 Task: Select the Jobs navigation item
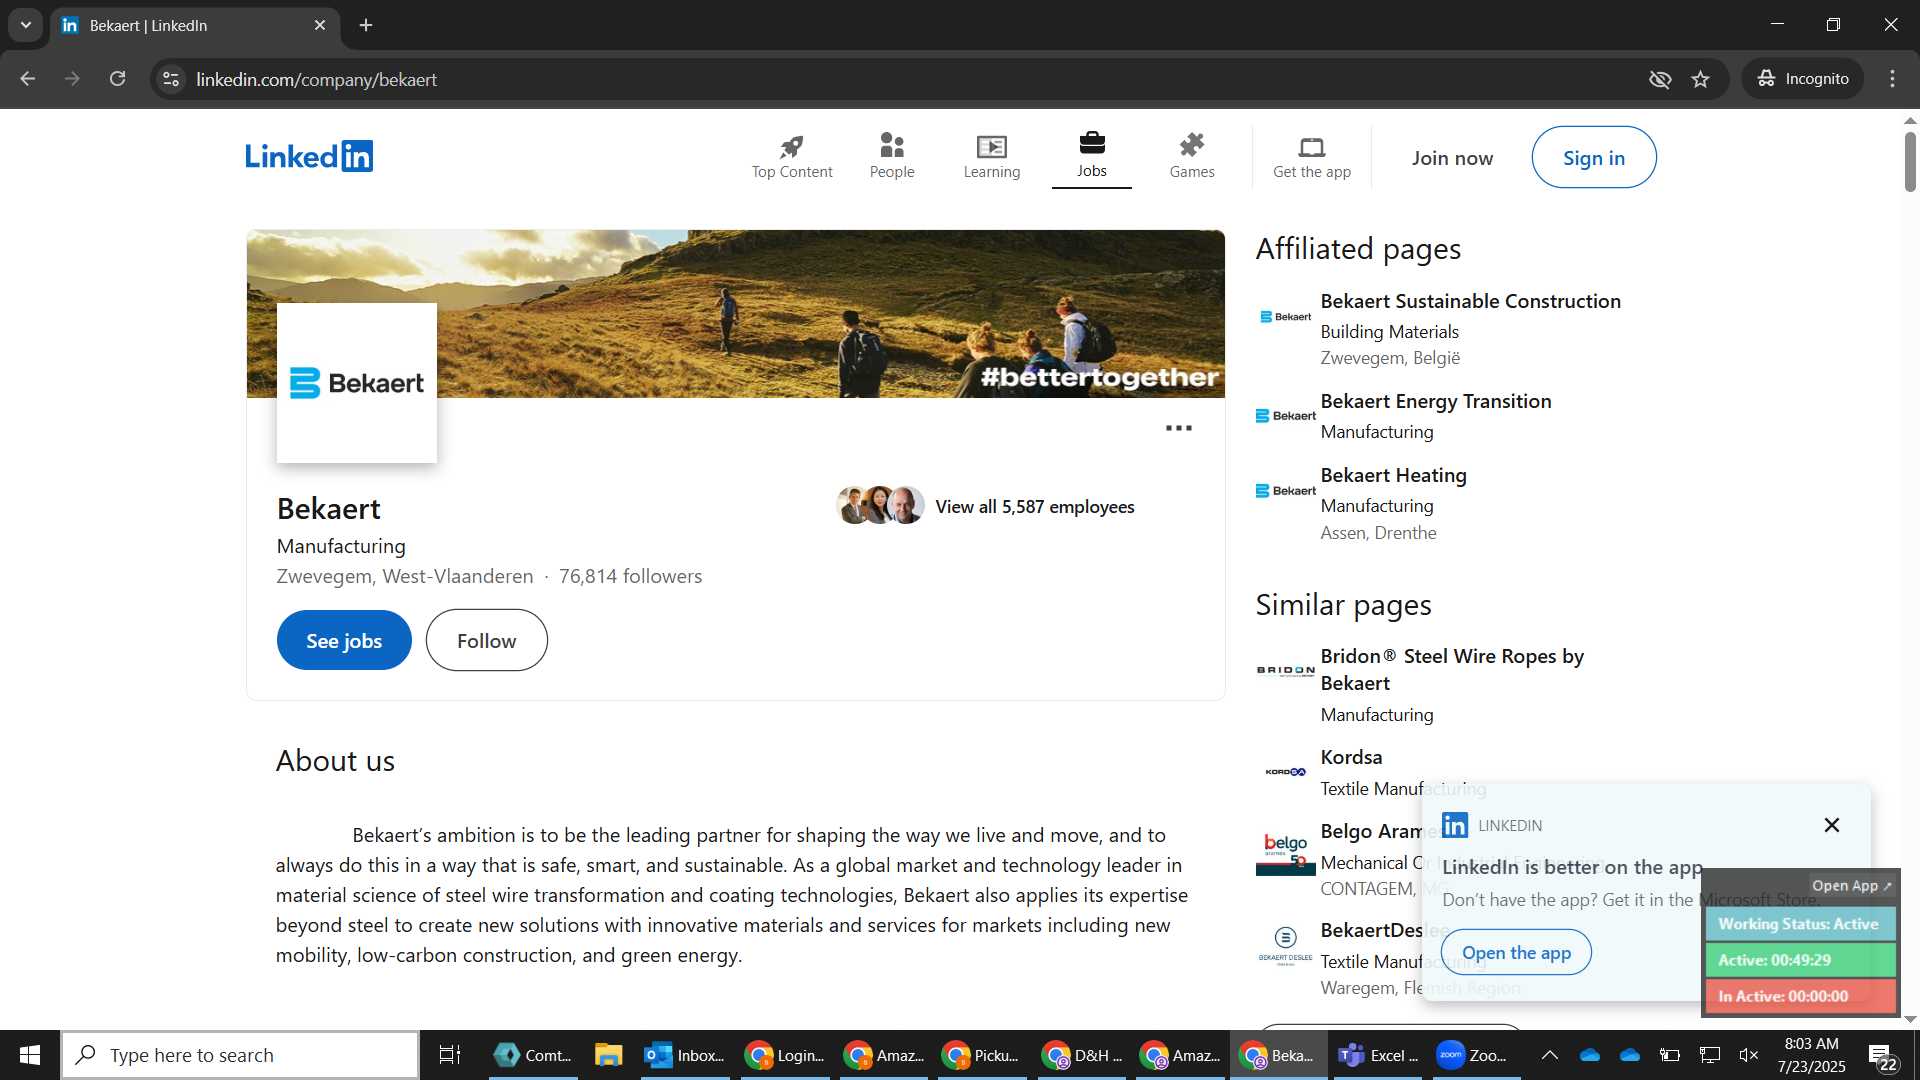1092,157
